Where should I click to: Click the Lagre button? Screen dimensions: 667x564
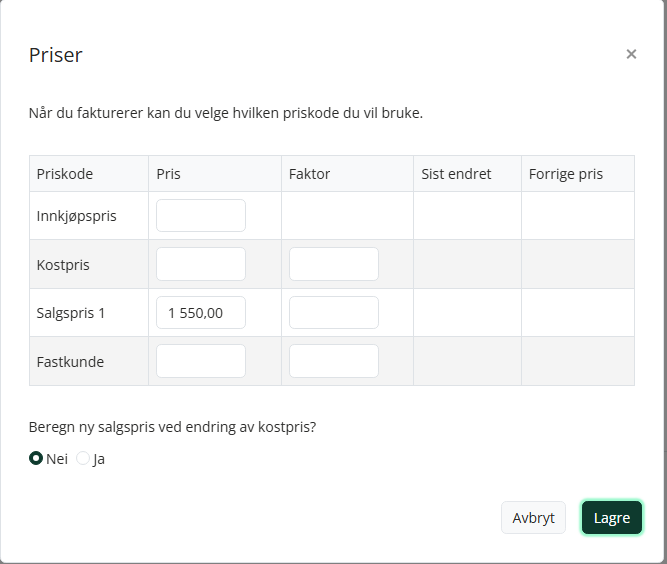612,518
